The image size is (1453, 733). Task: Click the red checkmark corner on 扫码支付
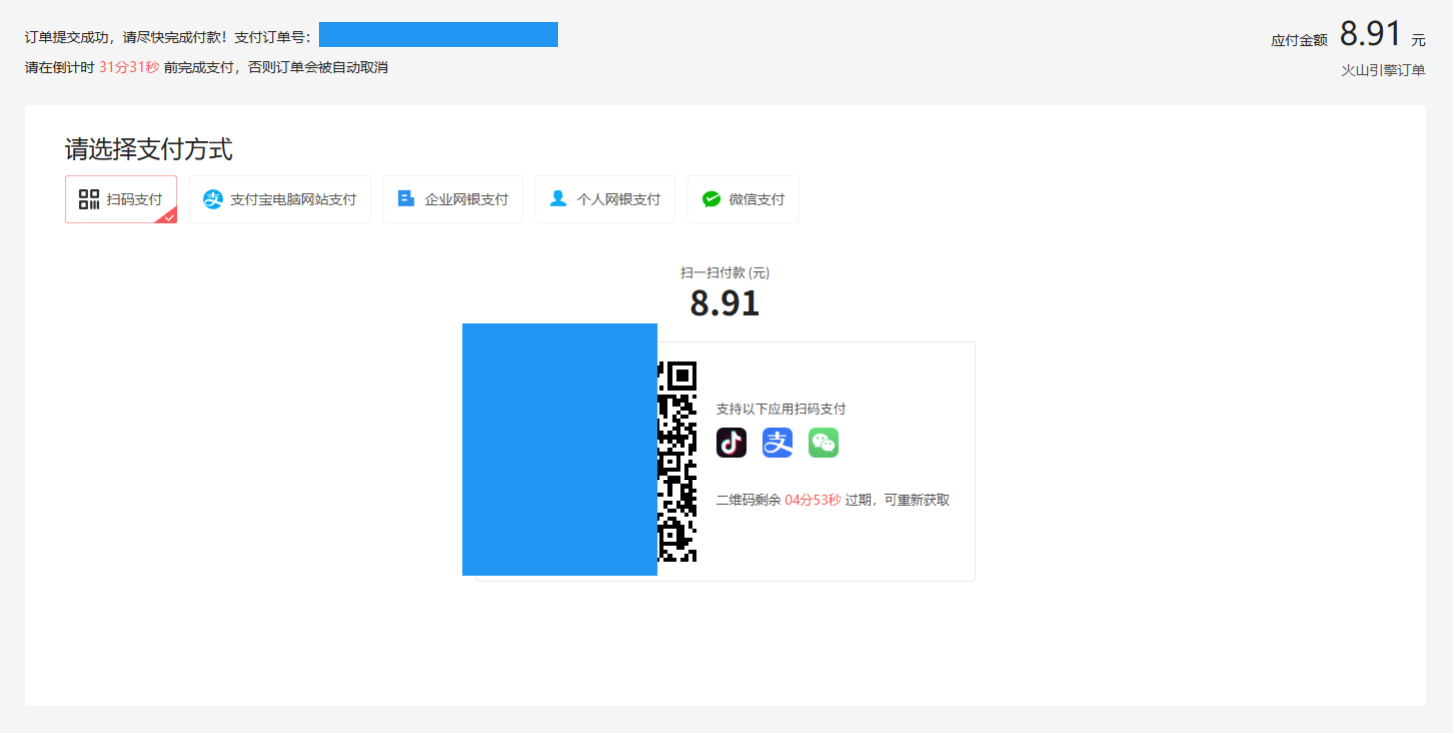[169, 216]
